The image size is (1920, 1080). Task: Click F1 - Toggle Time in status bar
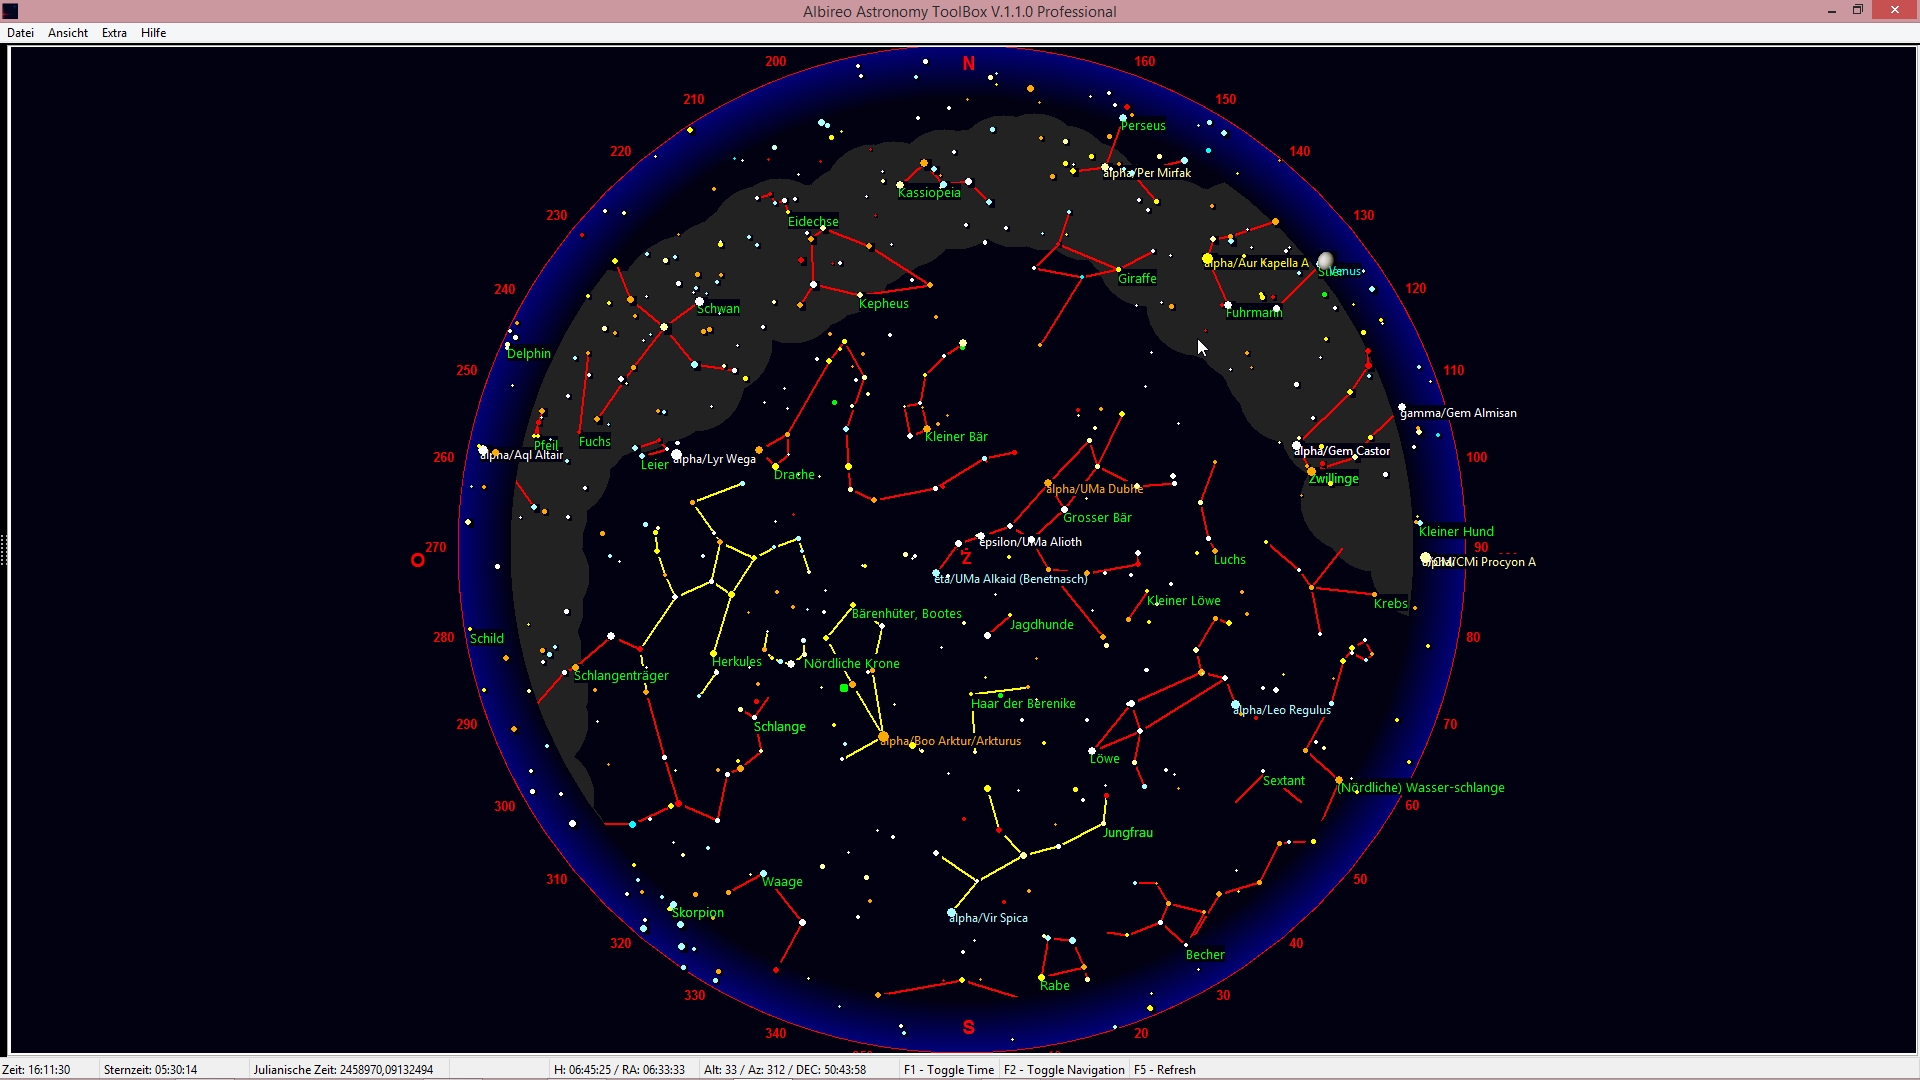(949, 1070)
